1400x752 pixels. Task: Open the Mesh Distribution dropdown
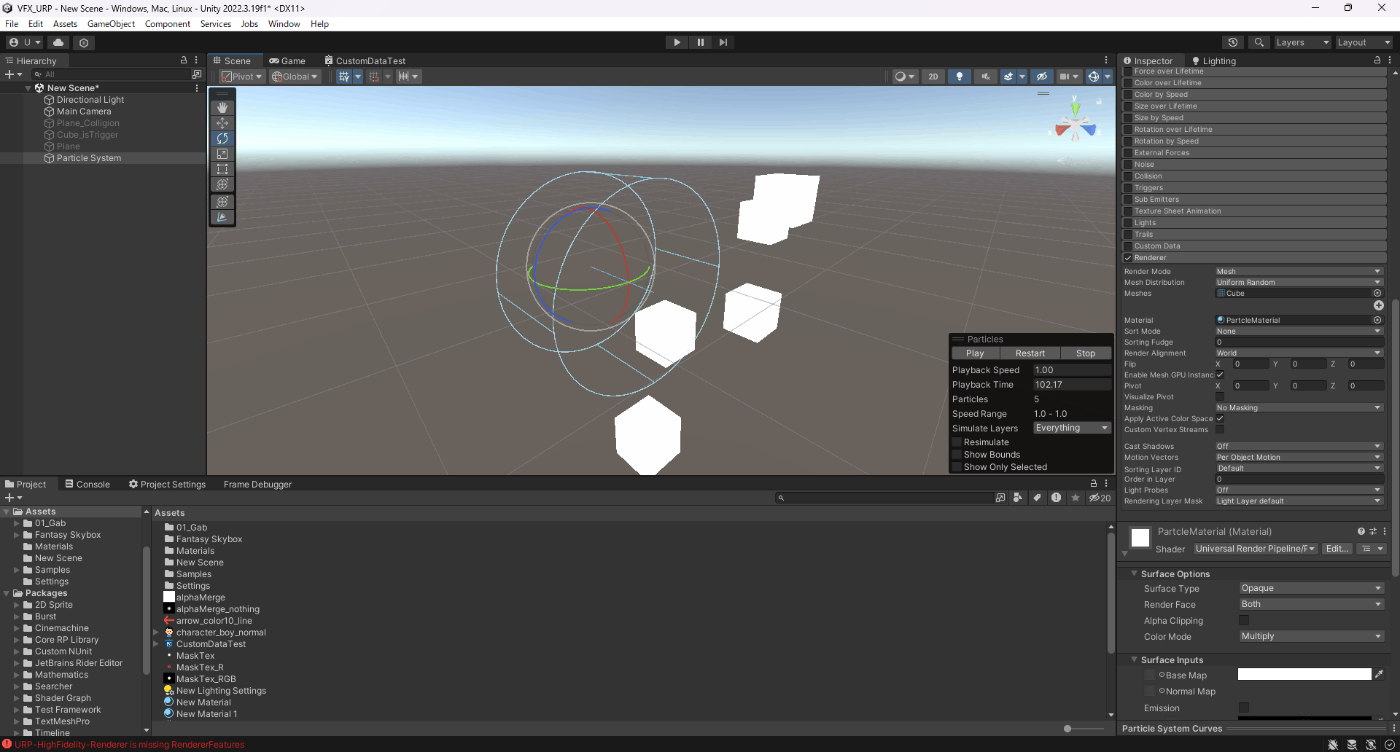pyautogui.click(x=1299, y=282)
